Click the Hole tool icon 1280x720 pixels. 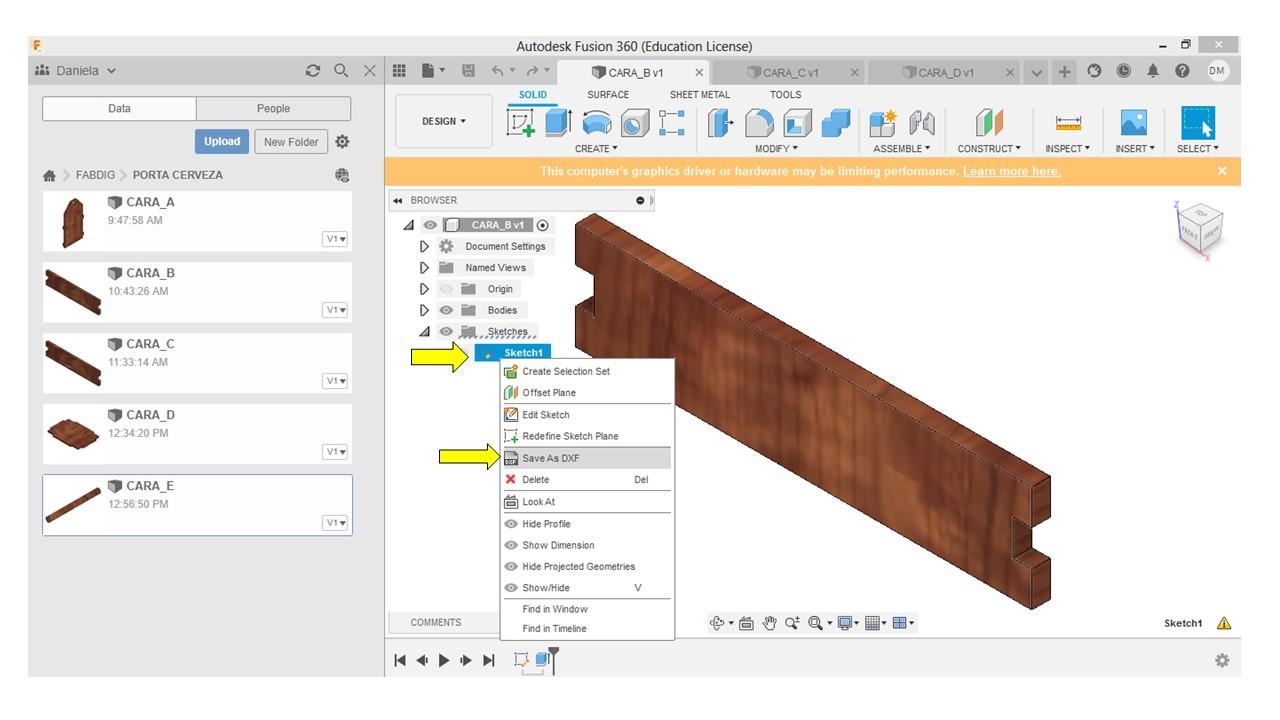click(634, 123)
